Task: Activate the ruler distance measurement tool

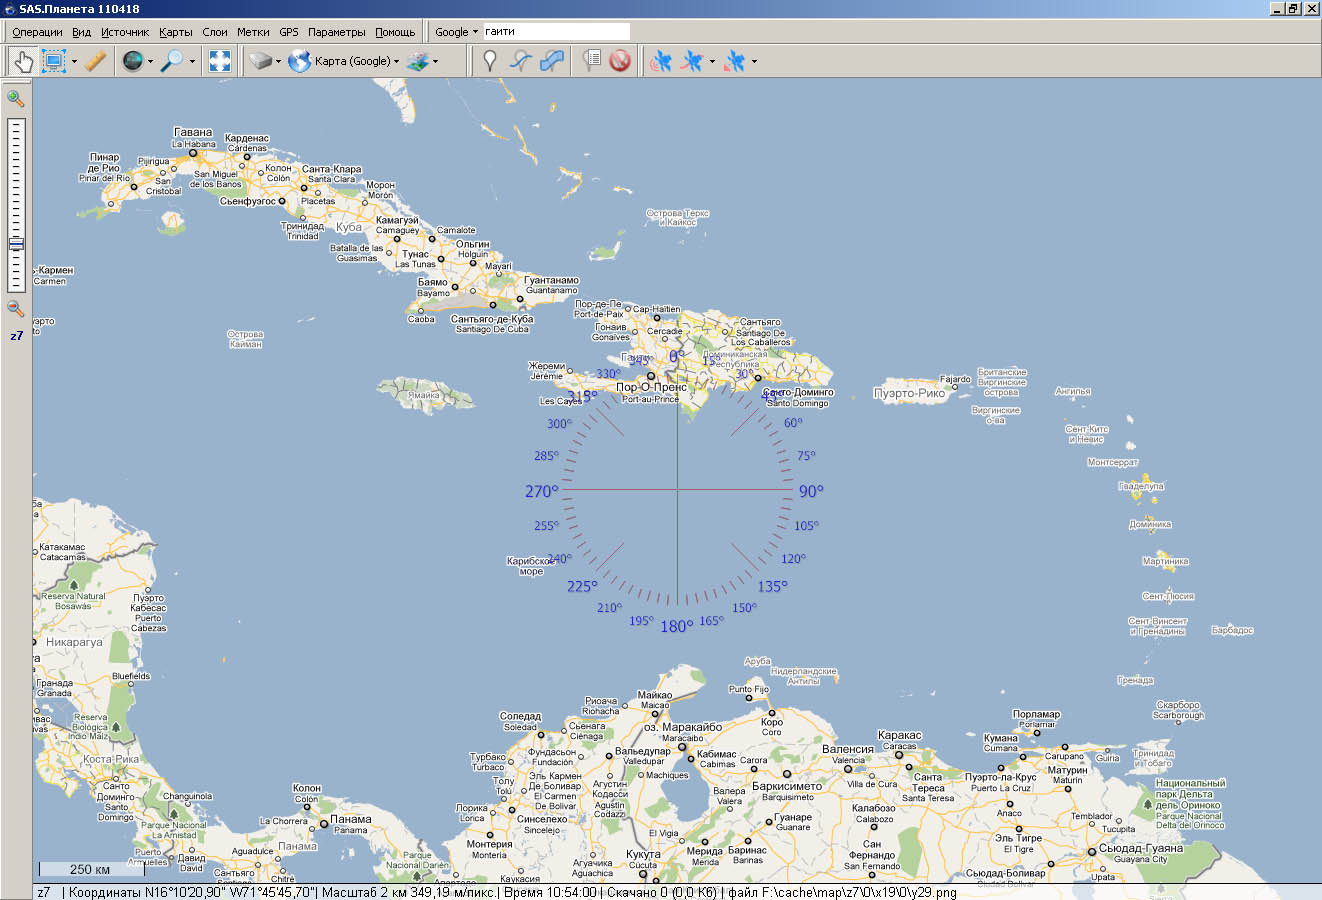Action: (95, 61)
